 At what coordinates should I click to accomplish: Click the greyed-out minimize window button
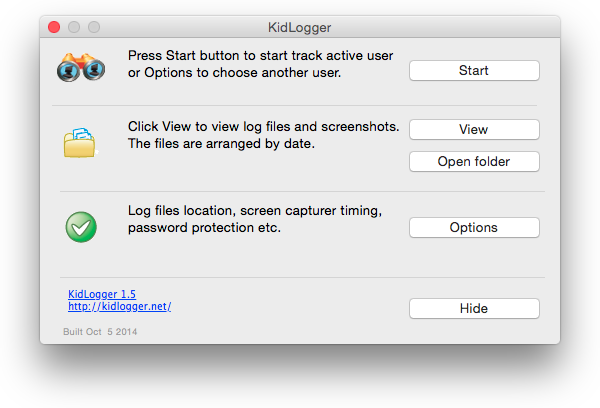tap(74, 27)
